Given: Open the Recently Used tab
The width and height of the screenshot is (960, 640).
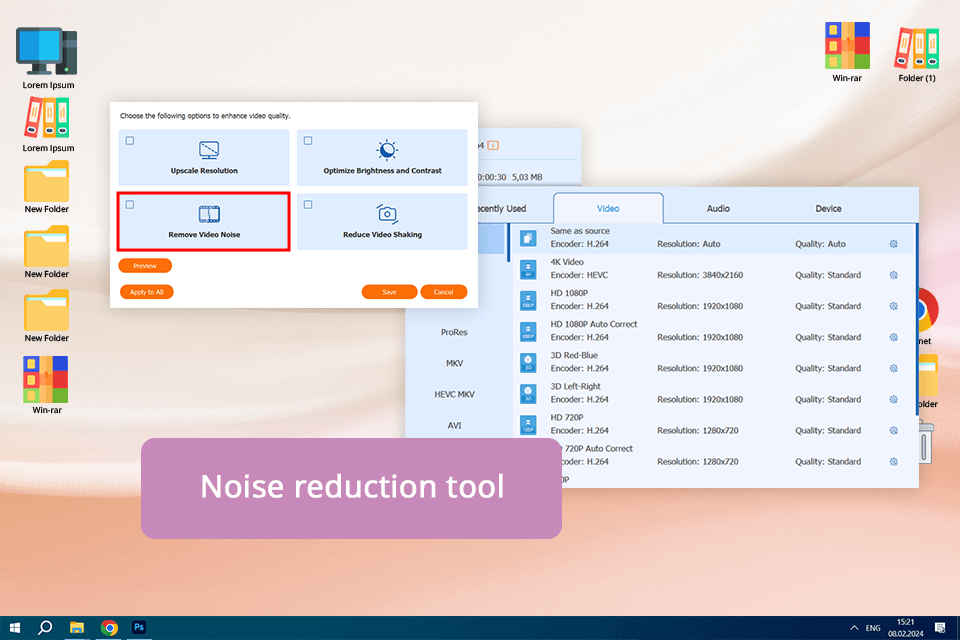Looking at the screenshot, I should (501, 209).
